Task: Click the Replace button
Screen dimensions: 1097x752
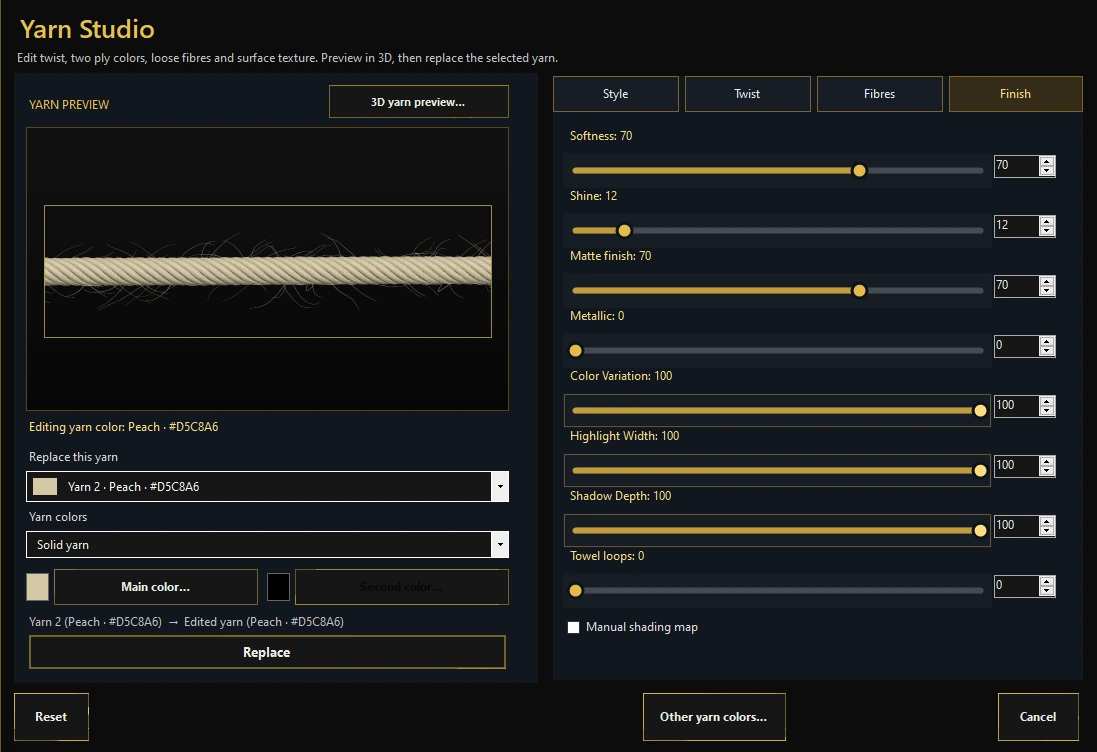Action: coord(267,652)
